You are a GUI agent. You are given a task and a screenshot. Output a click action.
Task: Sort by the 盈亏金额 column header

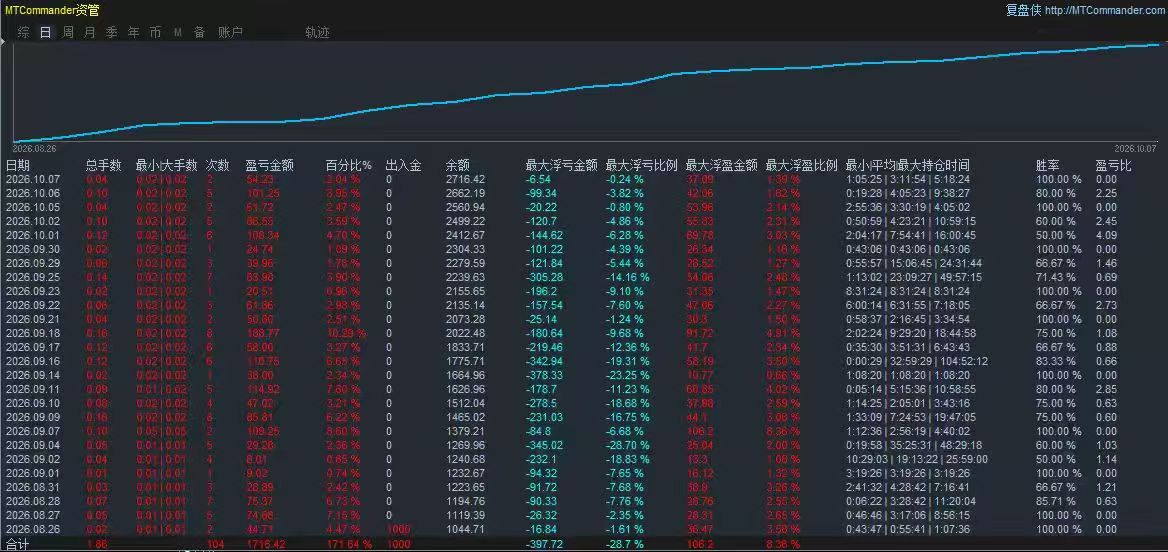[270, 165]
